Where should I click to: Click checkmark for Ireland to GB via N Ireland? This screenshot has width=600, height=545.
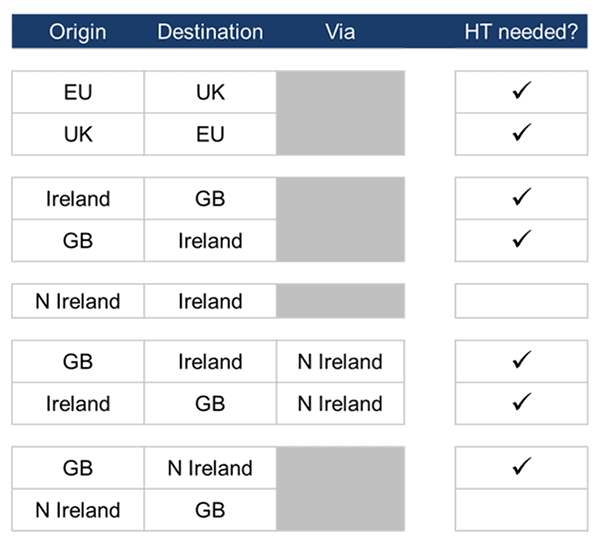tap(520, 403)
